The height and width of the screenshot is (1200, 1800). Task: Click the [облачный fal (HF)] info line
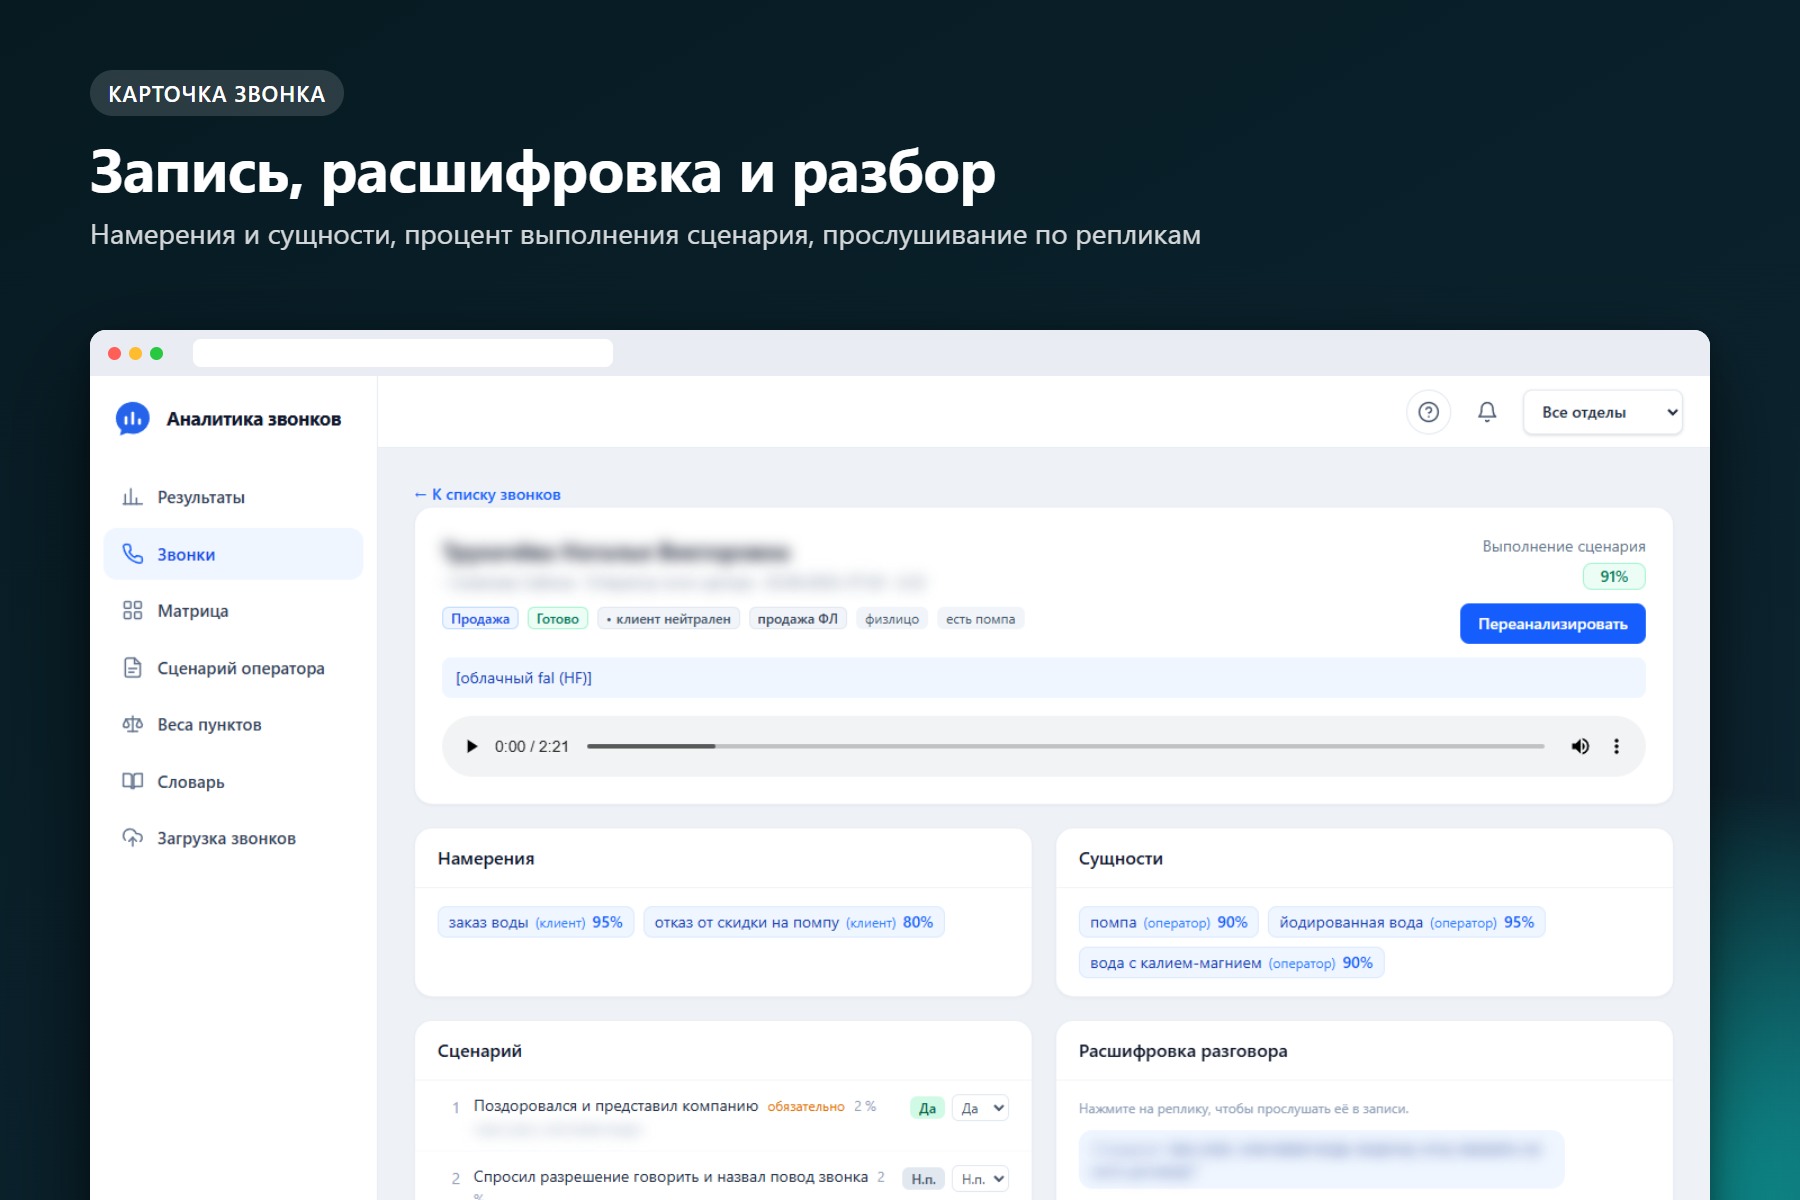click(1043, 678)
